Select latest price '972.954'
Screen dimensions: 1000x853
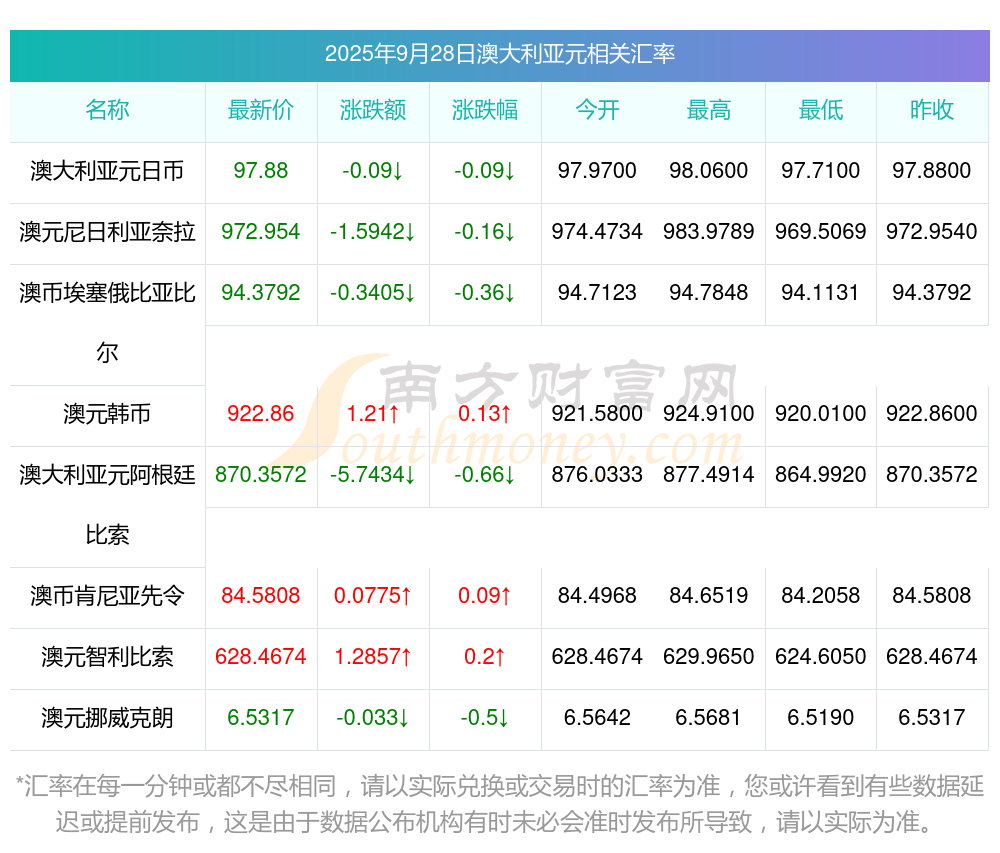(x=261, y=232)
